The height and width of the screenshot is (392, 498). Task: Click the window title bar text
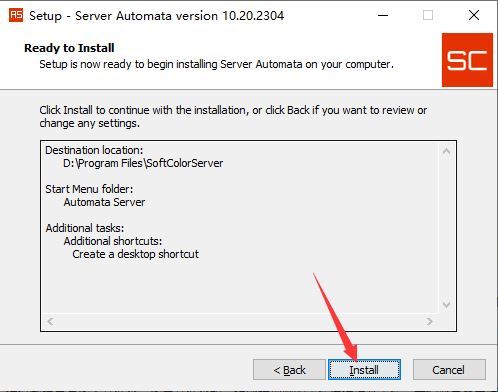tap(157, 16)
